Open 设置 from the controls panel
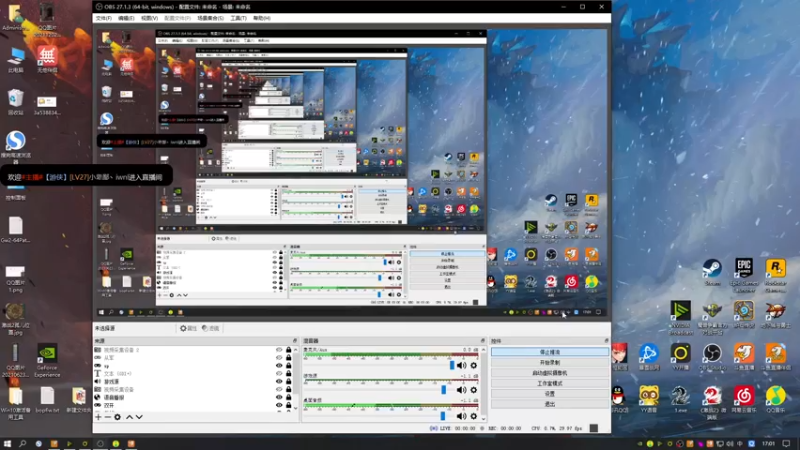The image size is (800, 450). (549, 393)
